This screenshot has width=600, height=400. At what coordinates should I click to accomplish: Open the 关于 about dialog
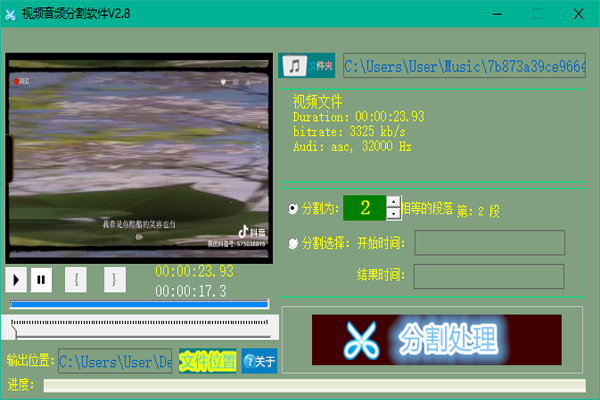(259, 361)
